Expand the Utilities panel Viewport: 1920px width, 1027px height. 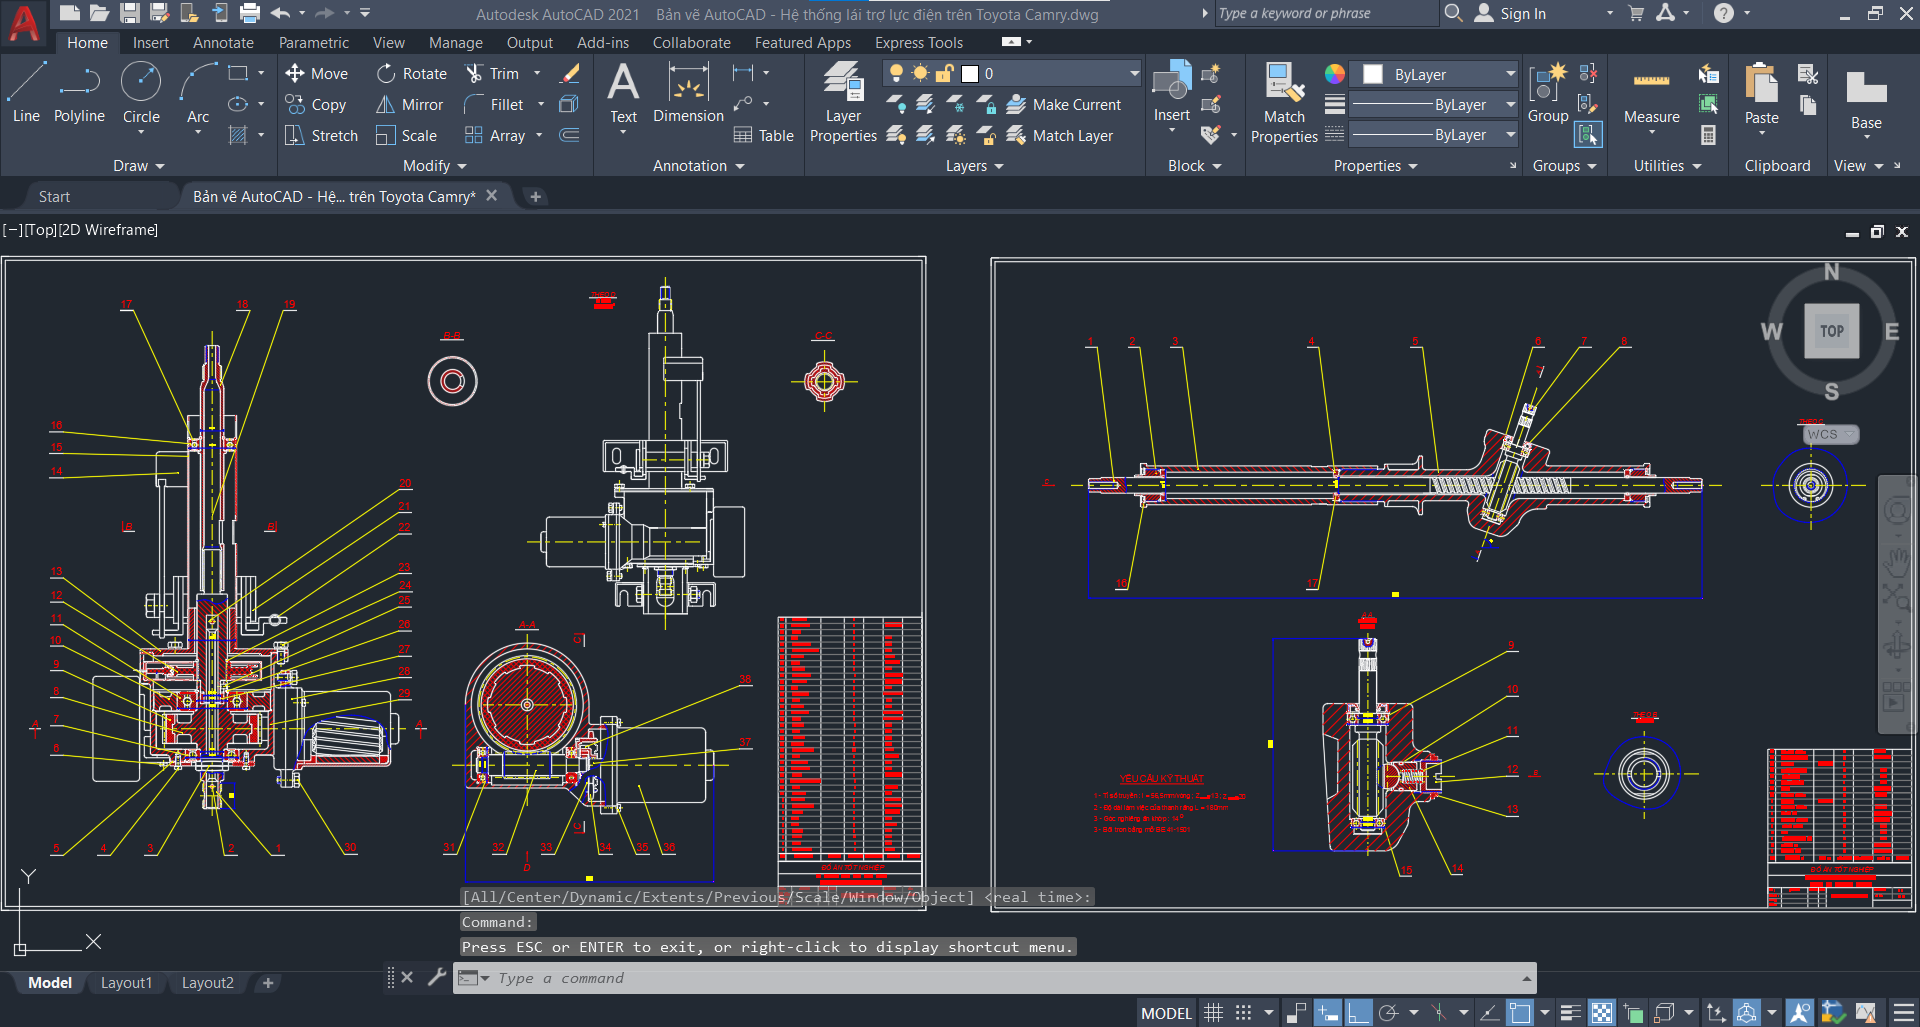[x=1667, y=165]
